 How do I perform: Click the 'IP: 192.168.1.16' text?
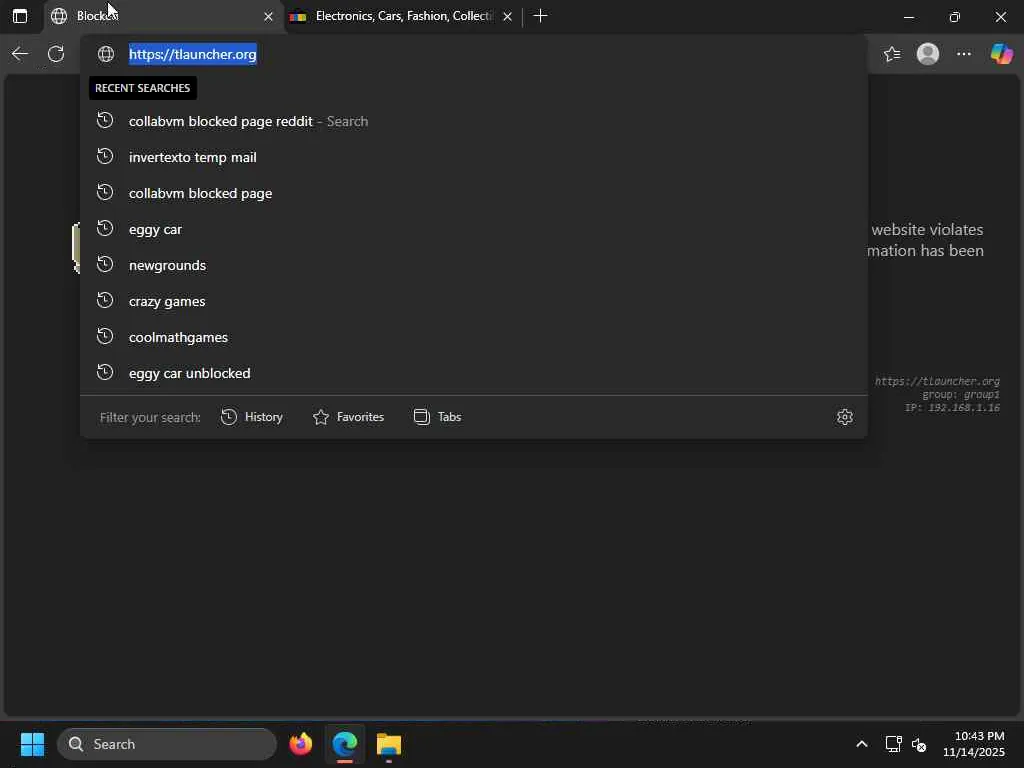952,408
